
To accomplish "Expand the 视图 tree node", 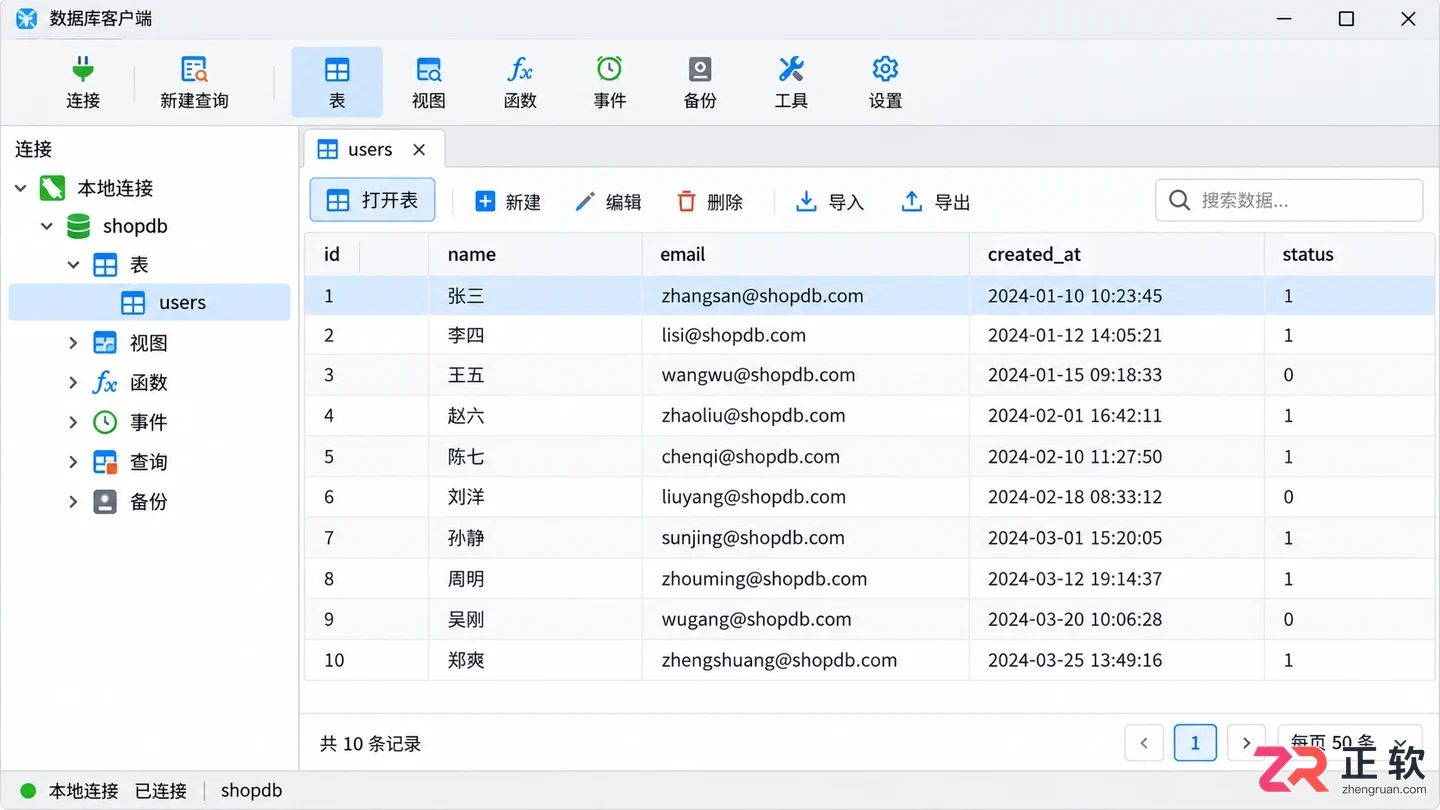I will (x=73, y=343).
